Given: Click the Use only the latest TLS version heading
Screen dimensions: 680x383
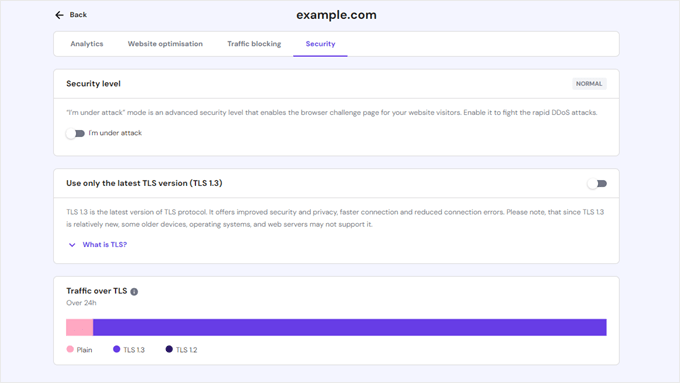Looking at the screenshot, I should tap(144, 183).
